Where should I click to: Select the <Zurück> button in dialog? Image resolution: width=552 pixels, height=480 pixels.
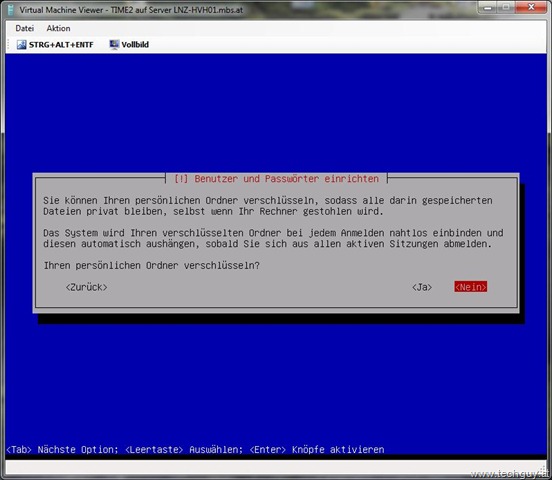[86, 287]
